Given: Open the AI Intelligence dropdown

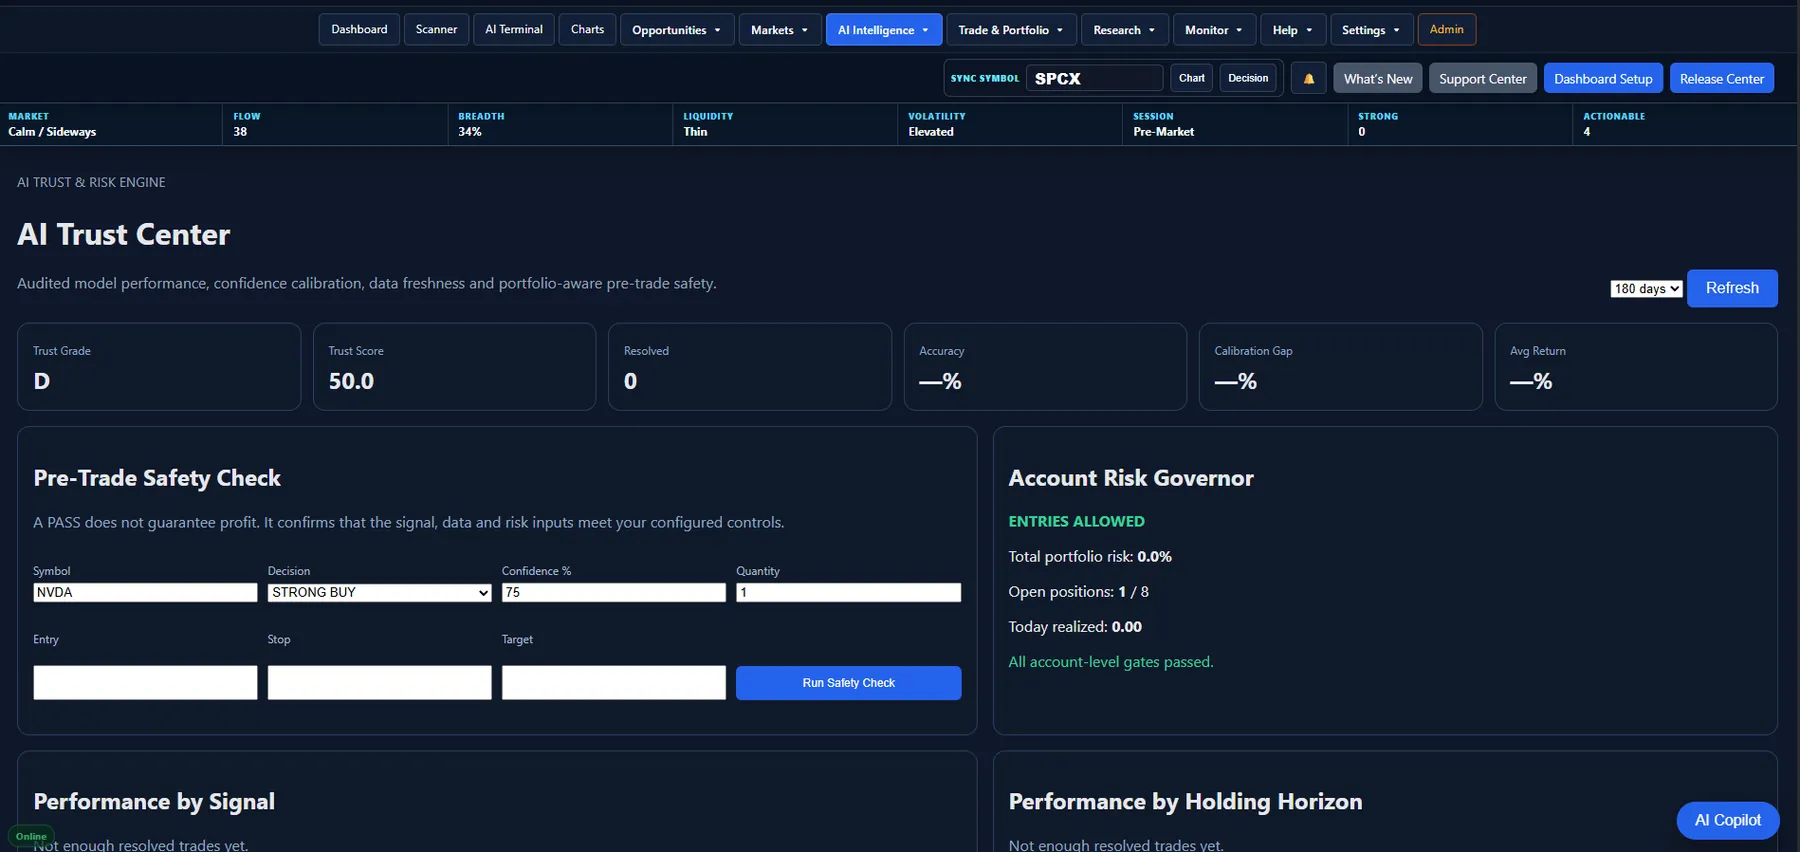Looking at the screenshot, I should (884, 30).
